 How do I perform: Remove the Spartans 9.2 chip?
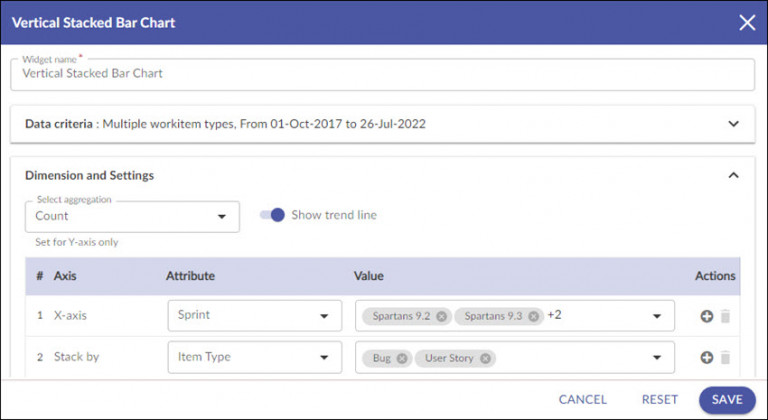pos(441,316)
